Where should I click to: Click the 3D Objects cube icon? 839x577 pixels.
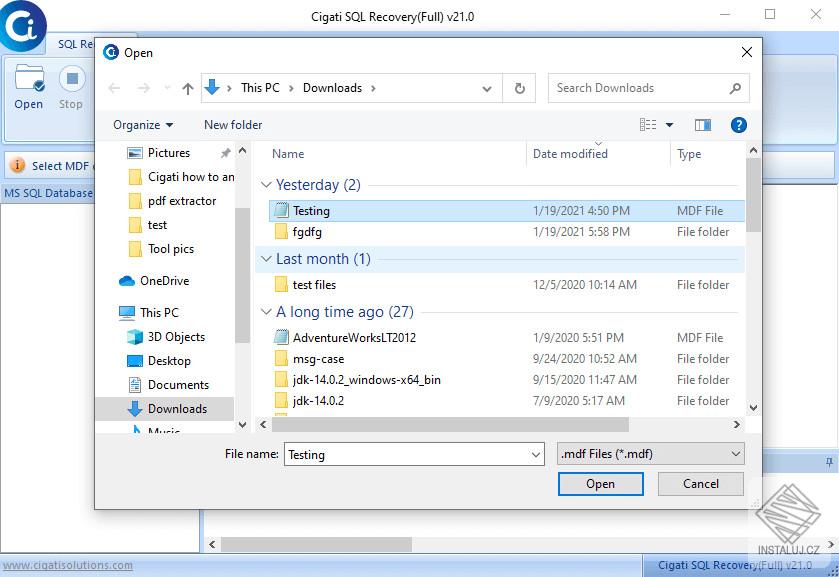click(135, 337)
